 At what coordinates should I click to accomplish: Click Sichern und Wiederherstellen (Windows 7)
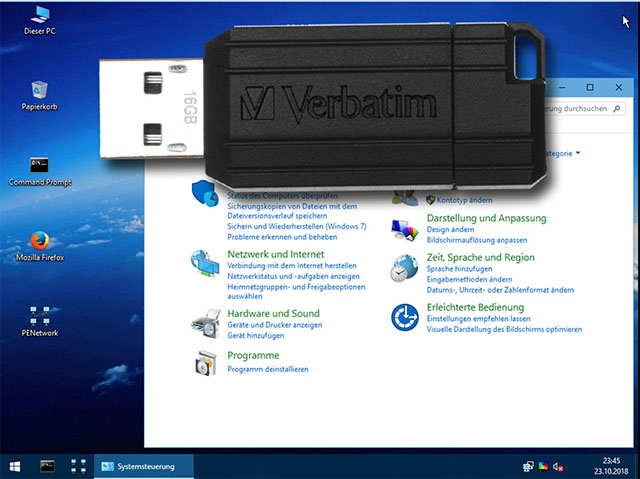coord(297,226)
